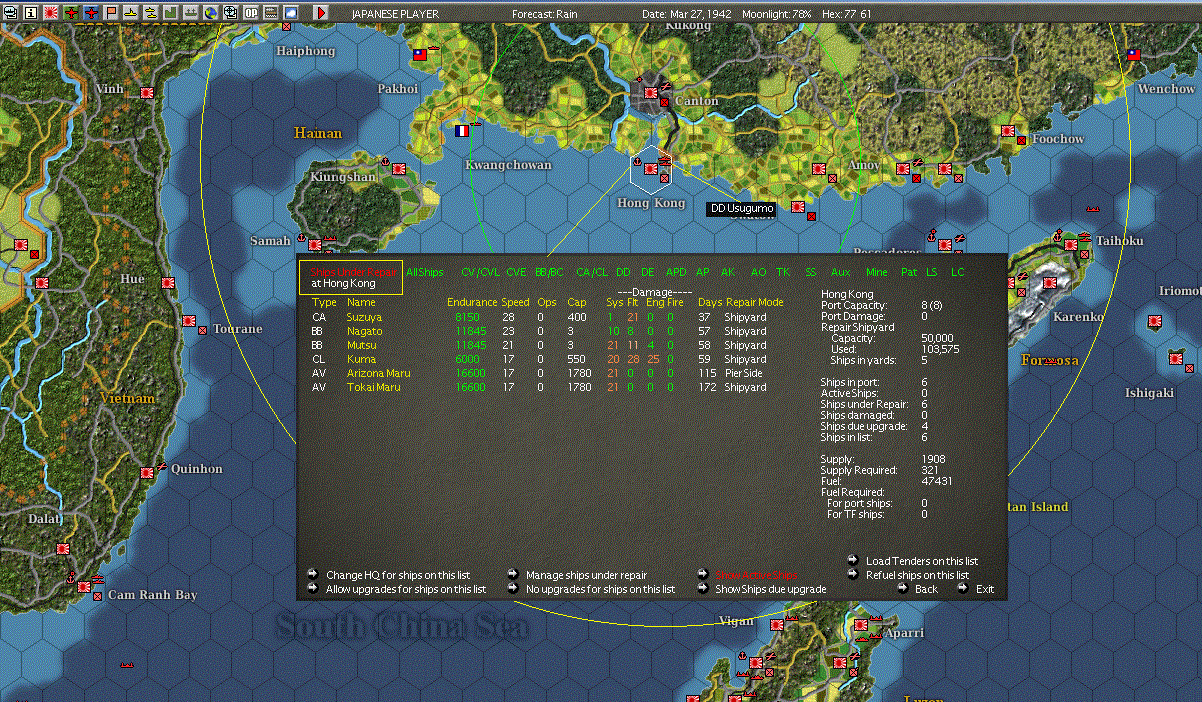Toggle the BB/BC ship type filter
The width and height of the screenshot is (1202, 702).
[x=549, y=272]
